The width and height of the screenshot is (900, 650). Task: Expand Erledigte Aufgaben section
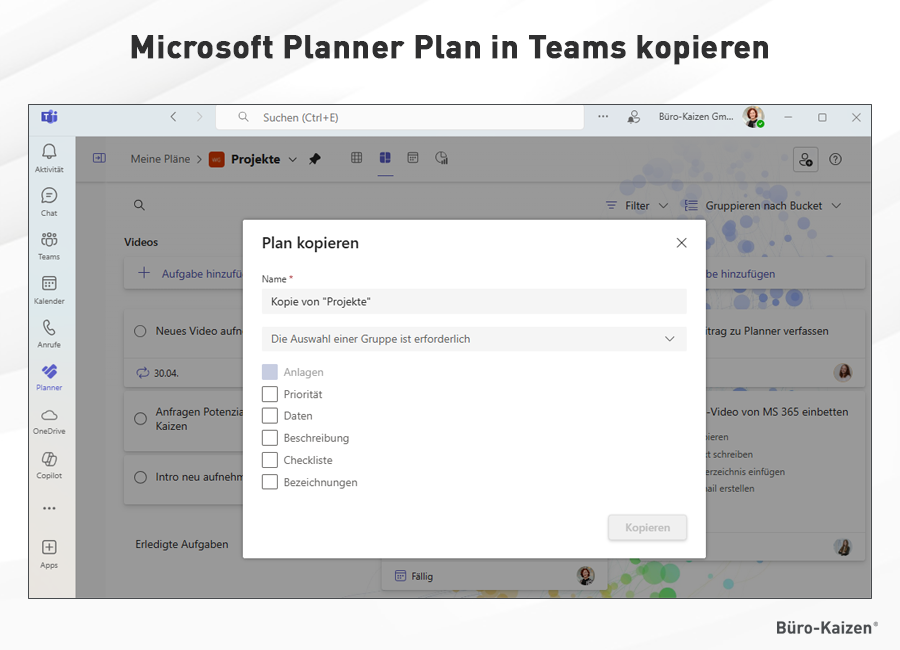pos(181,544)
